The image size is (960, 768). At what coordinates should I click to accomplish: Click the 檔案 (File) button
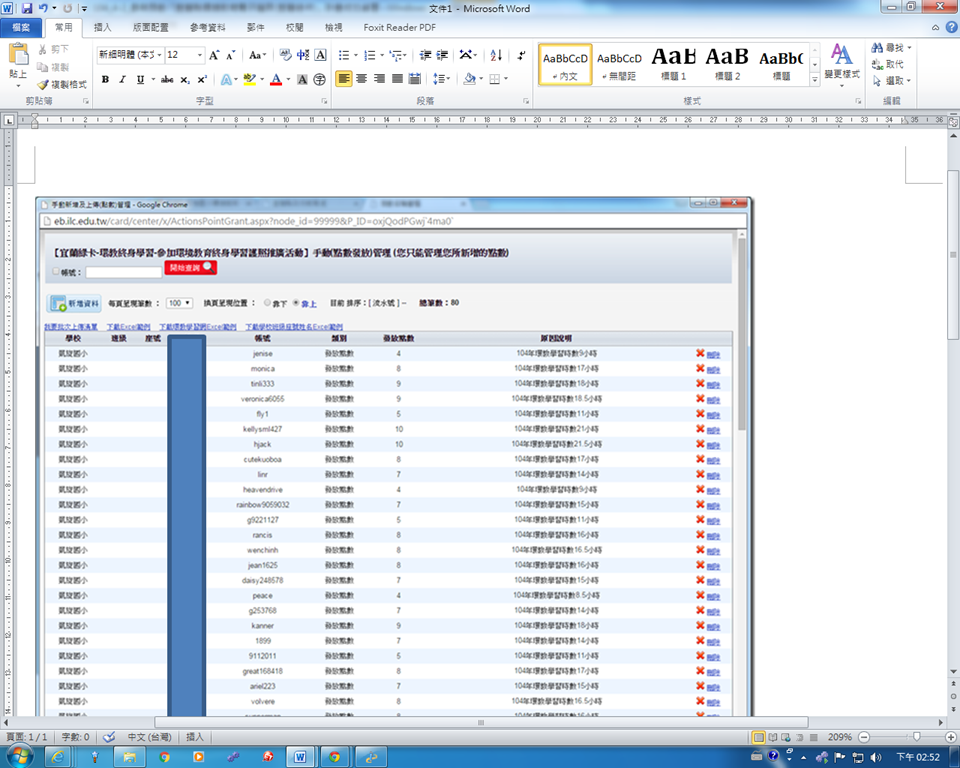(21, 27)
